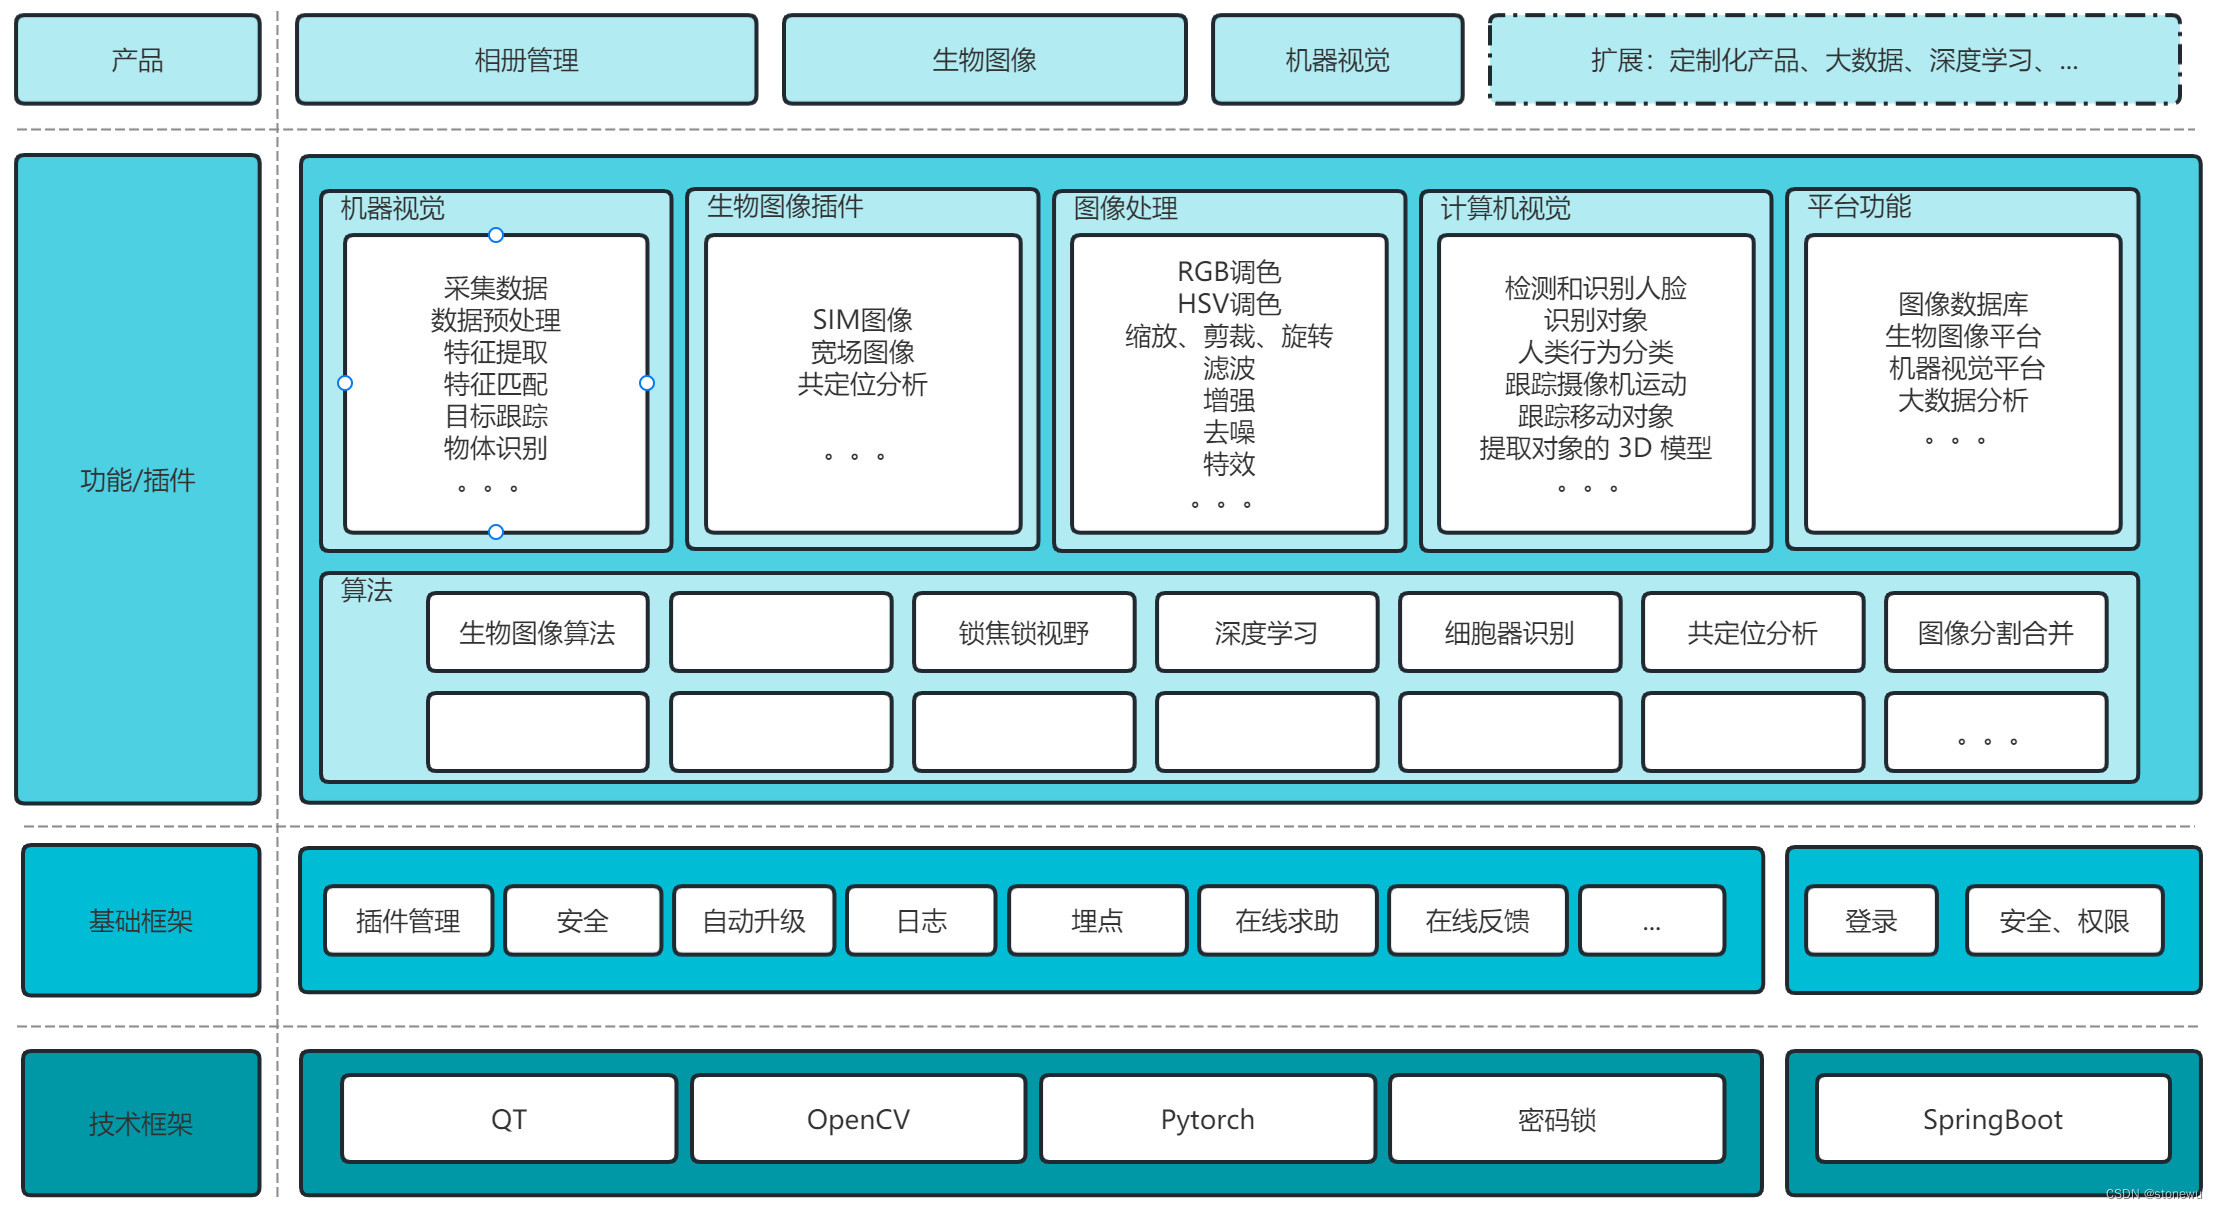Image resolution: width=2218 pixels, height=1209 pixels.
Task: Click the 图像分割合并 algorithm block
Action: coord(1996,633)
